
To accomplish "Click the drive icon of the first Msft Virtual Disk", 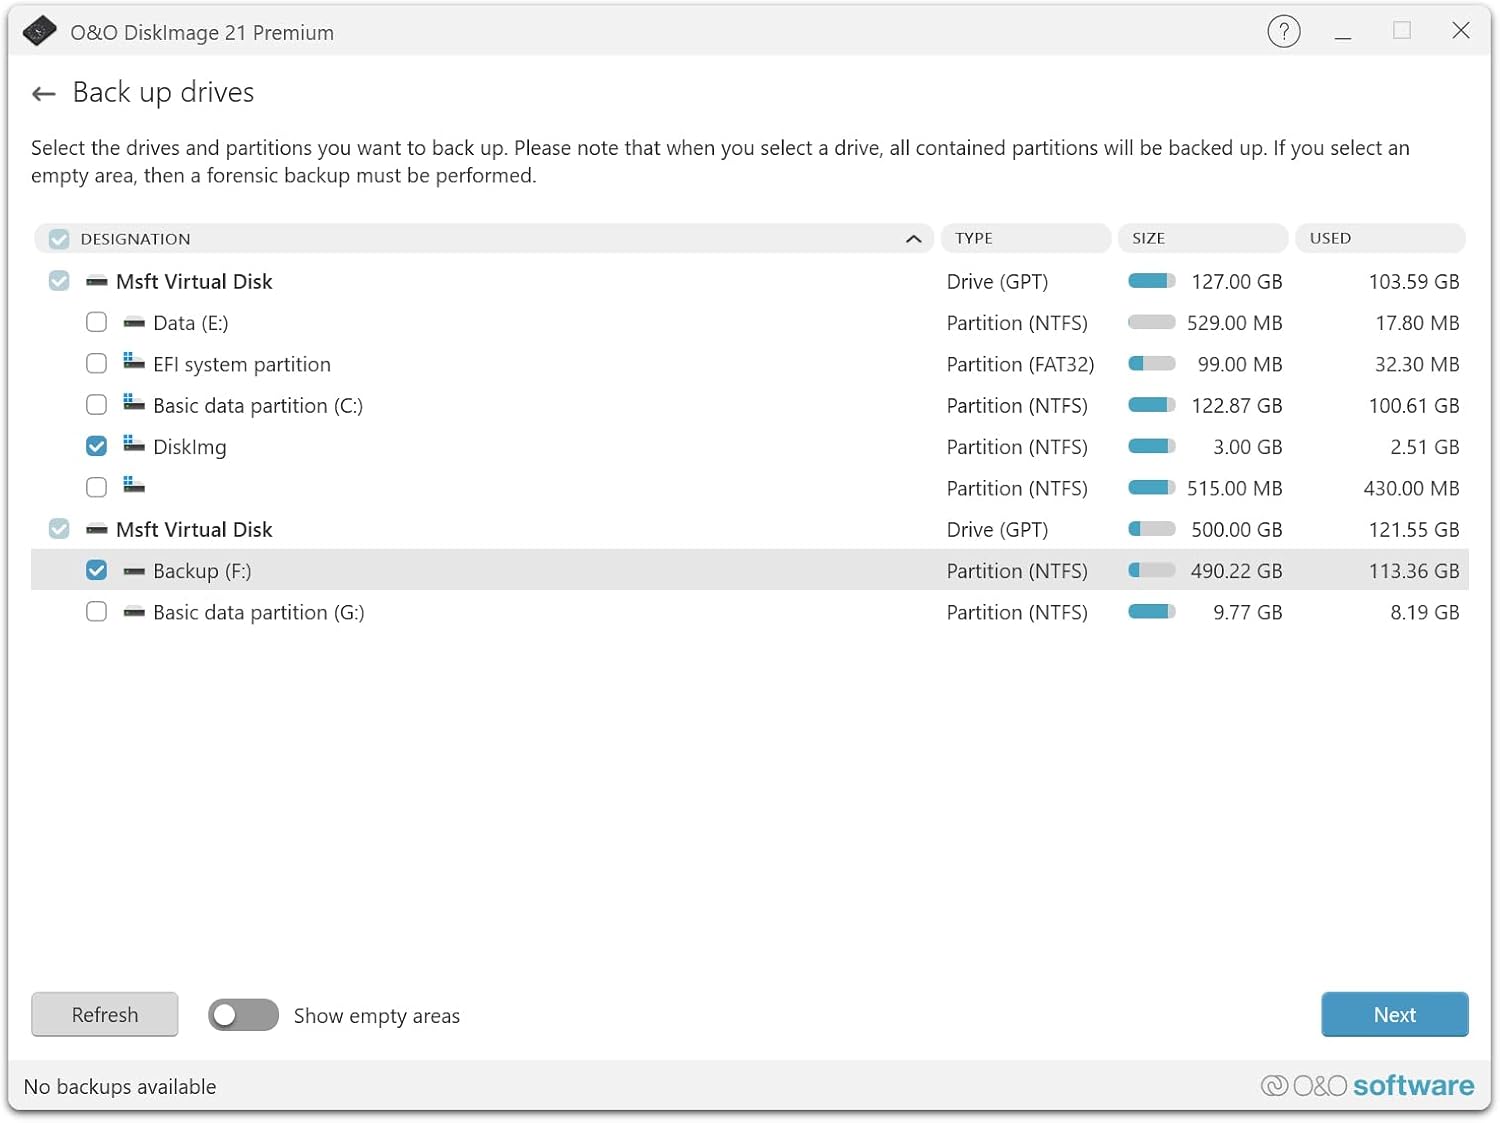I will (x=97, y=281).
